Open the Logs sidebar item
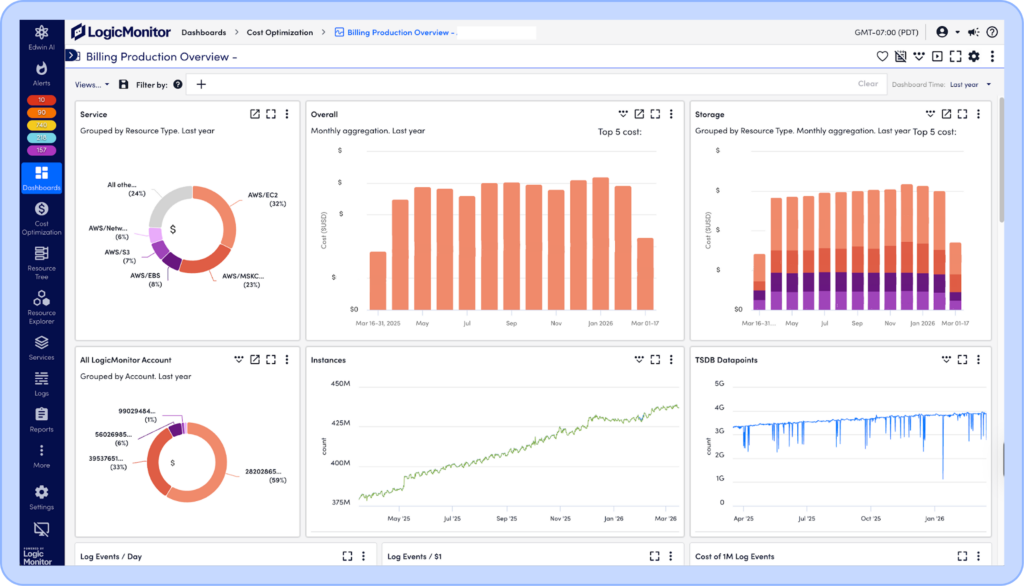 [41, 383]
